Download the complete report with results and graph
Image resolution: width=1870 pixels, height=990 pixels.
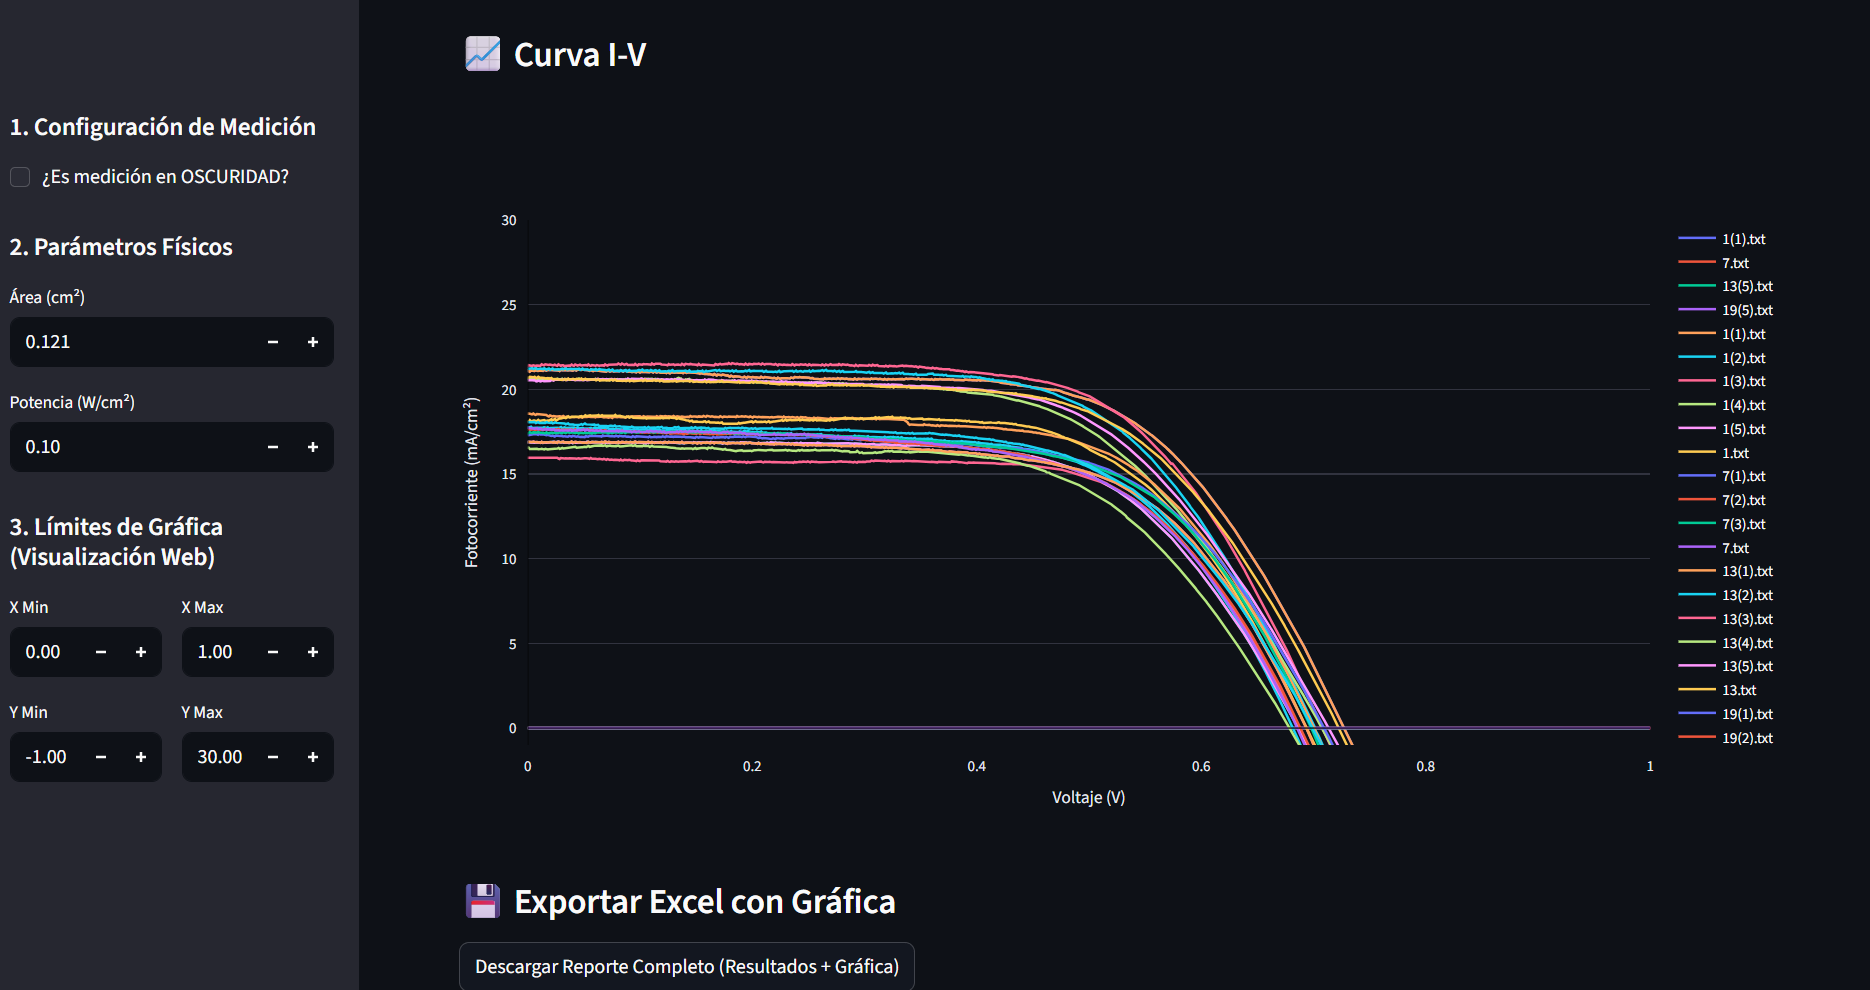pyautogui.click(x=687, y=966)
